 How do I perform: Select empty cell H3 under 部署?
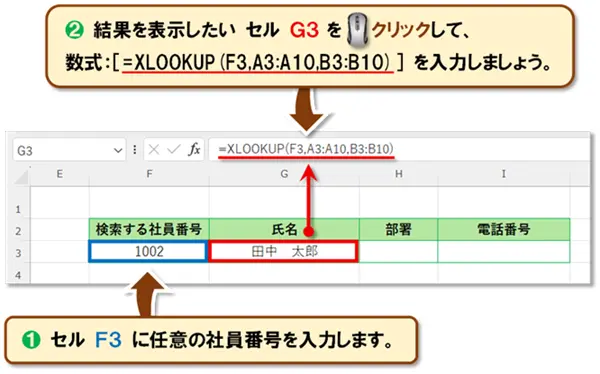click(x=399, y=252)
